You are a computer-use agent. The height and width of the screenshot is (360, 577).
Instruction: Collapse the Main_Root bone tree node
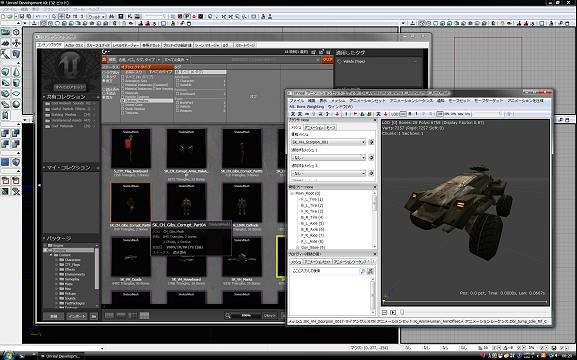pos(292,193)
